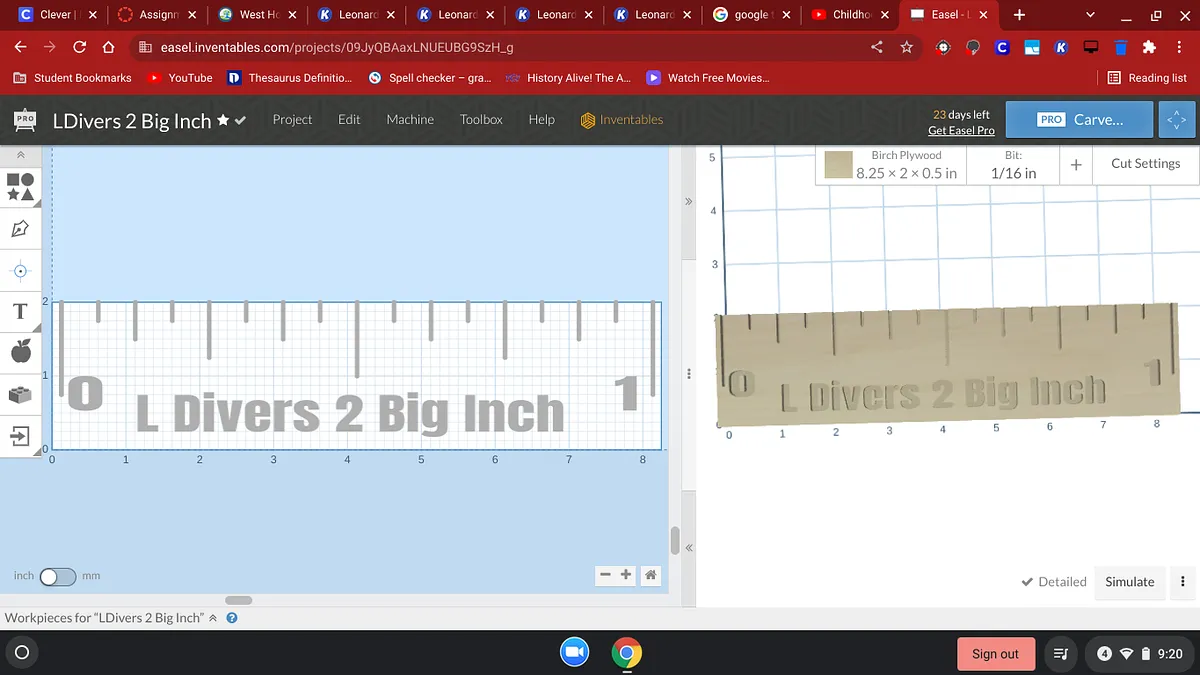This screenshot has width=1200, height=675.
Task: Open the preview three-dot options menu
Action: click(x=1183, y=582)
